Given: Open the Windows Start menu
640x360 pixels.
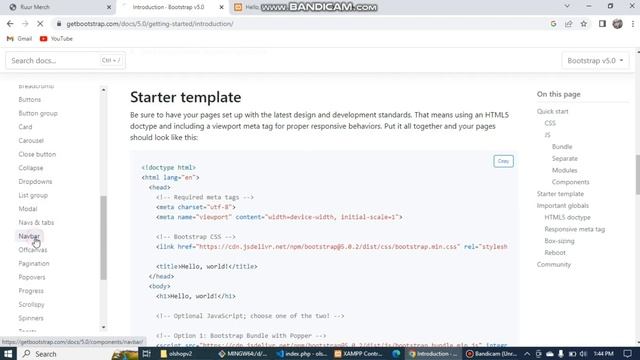Looking at the screenshot, I should point(8,354).
